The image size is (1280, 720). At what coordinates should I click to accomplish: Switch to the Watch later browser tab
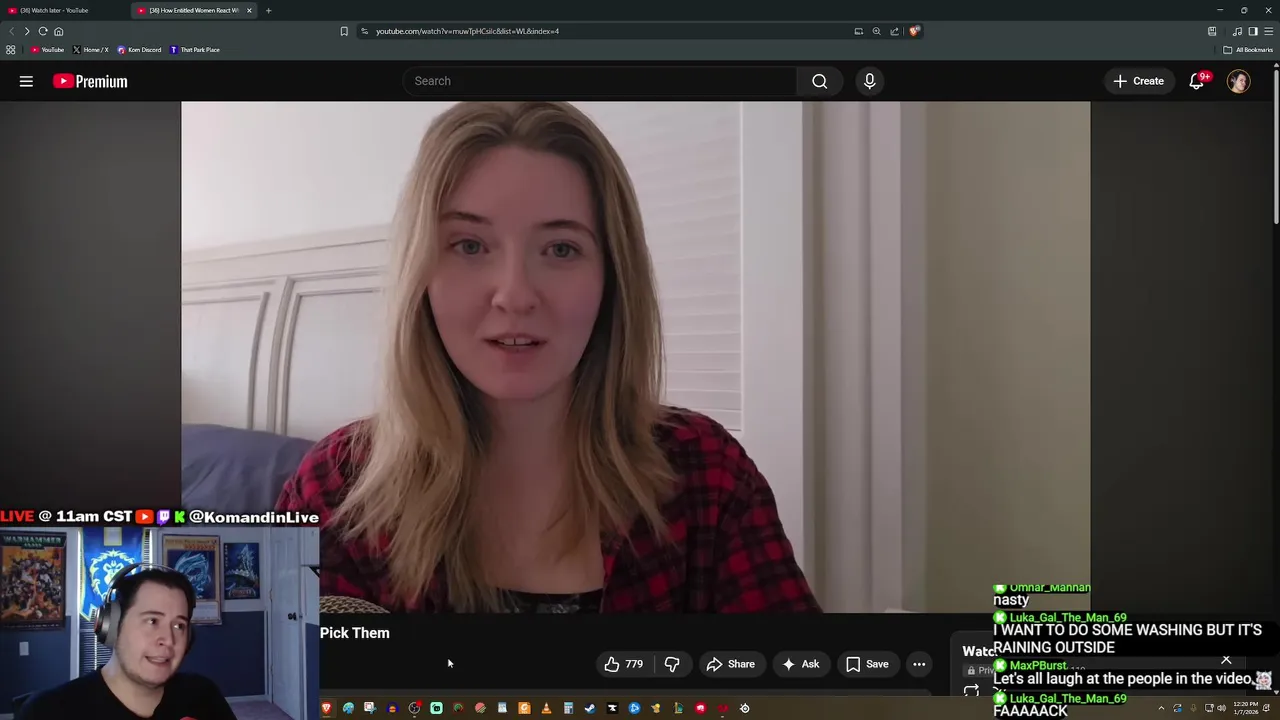tap(55, 10)
